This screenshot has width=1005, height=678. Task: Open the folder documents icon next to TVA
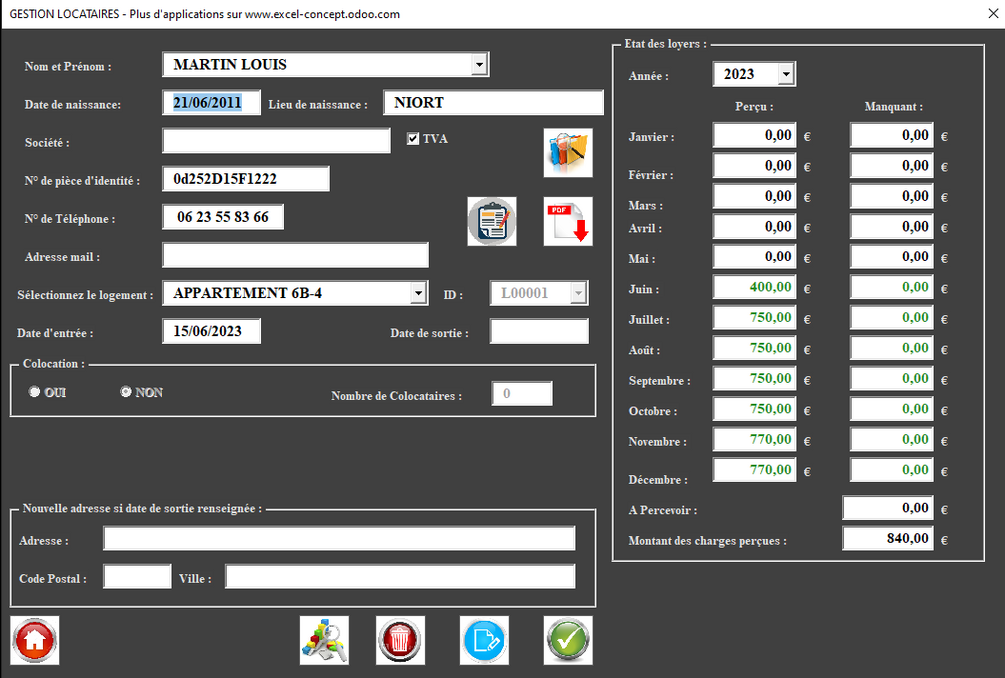[568, 153]
